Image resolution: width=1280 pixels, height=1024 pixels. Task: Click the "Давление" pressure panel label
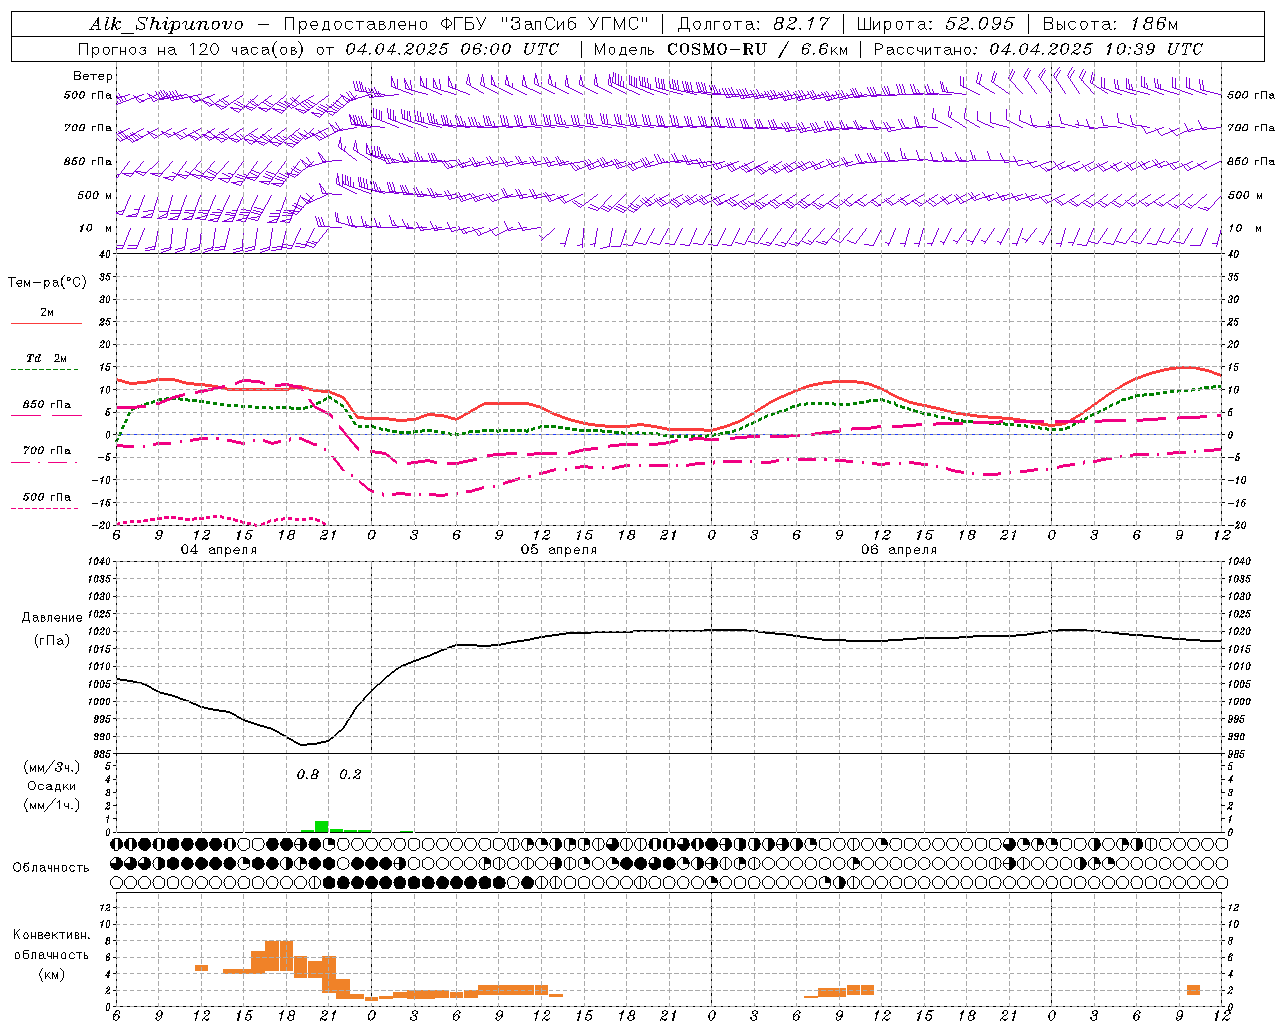click(51, 618)
